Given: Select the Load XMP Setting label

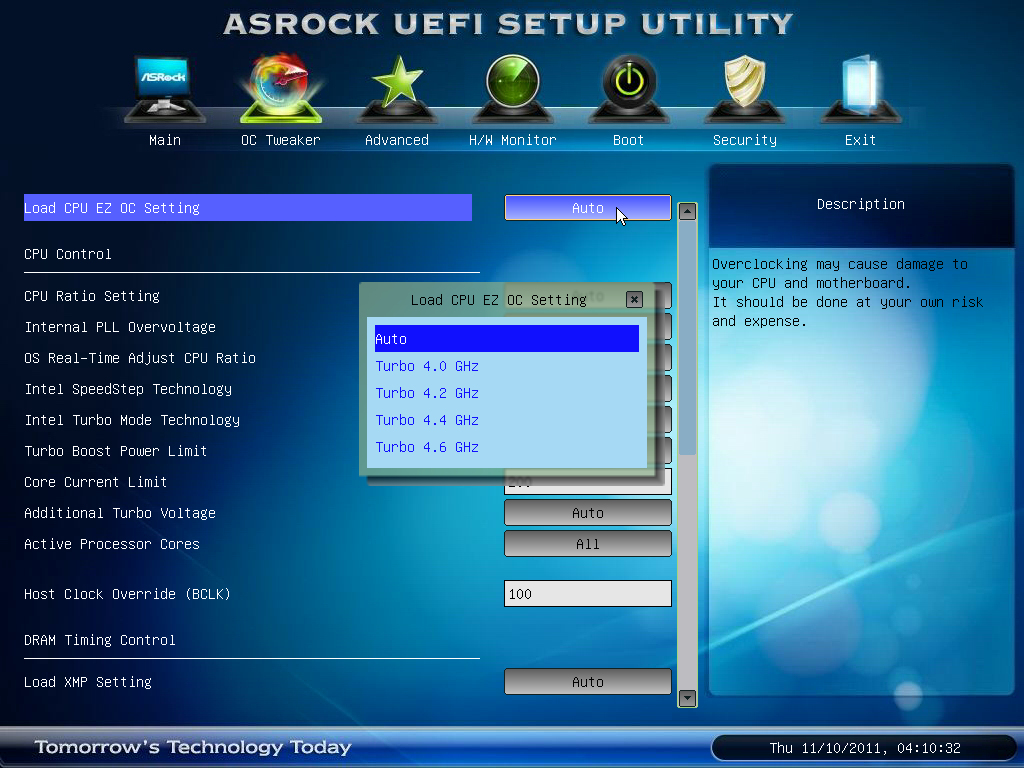Looking at the screenshot, I should [x=88, y=682].
